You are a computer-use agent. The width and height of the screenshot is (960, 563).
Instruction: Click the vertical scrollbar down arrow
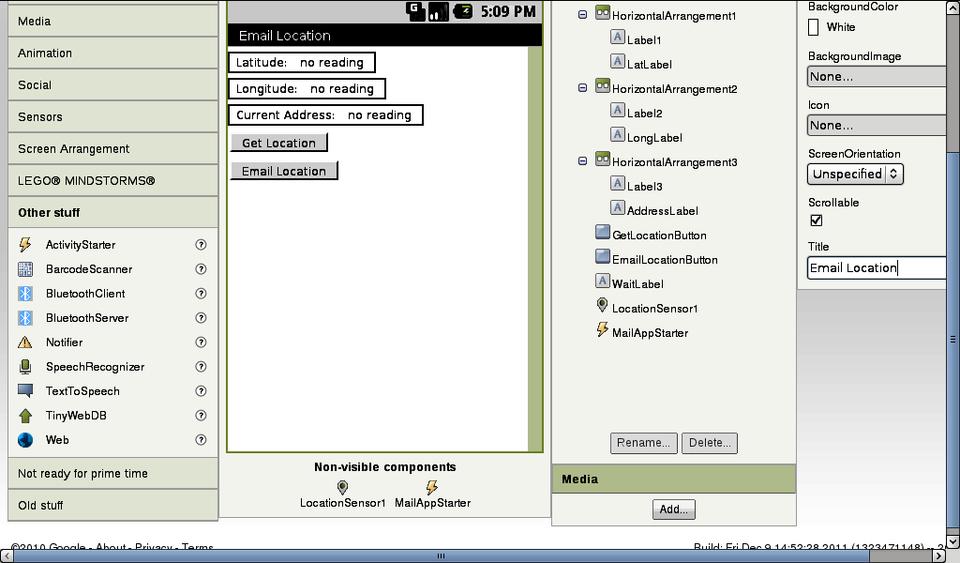[953, 542]
